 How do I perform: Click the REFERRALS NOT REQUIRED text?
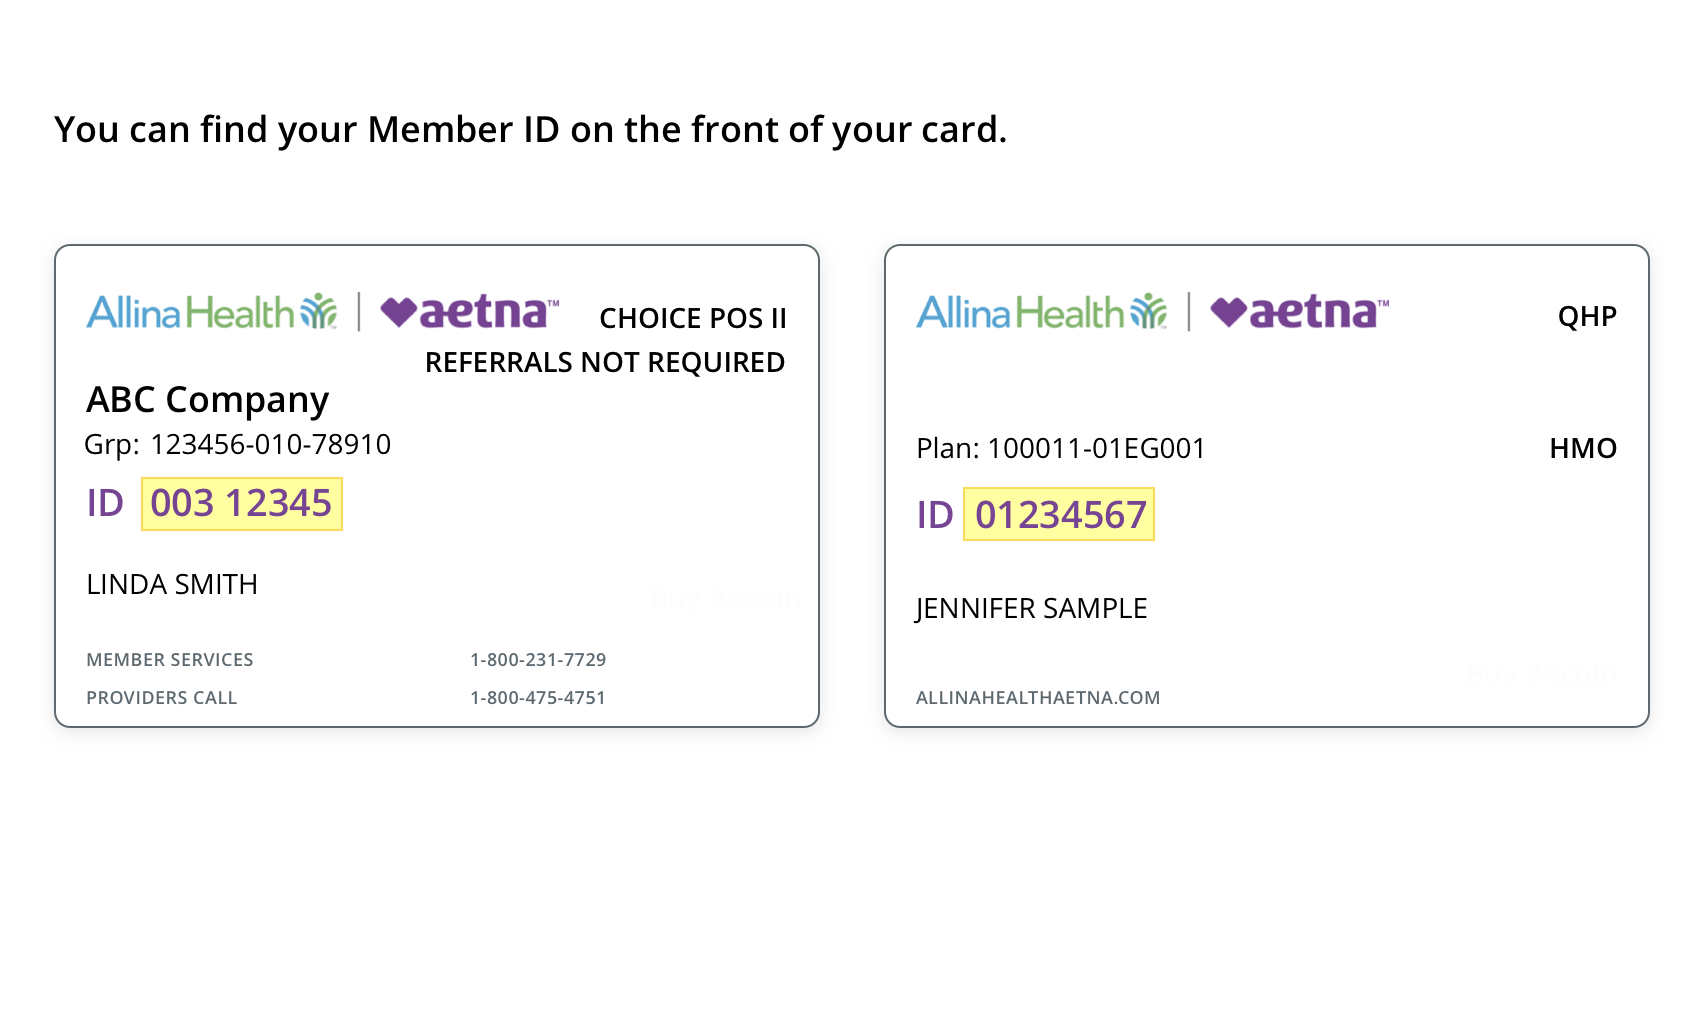(x=605, y=362)
